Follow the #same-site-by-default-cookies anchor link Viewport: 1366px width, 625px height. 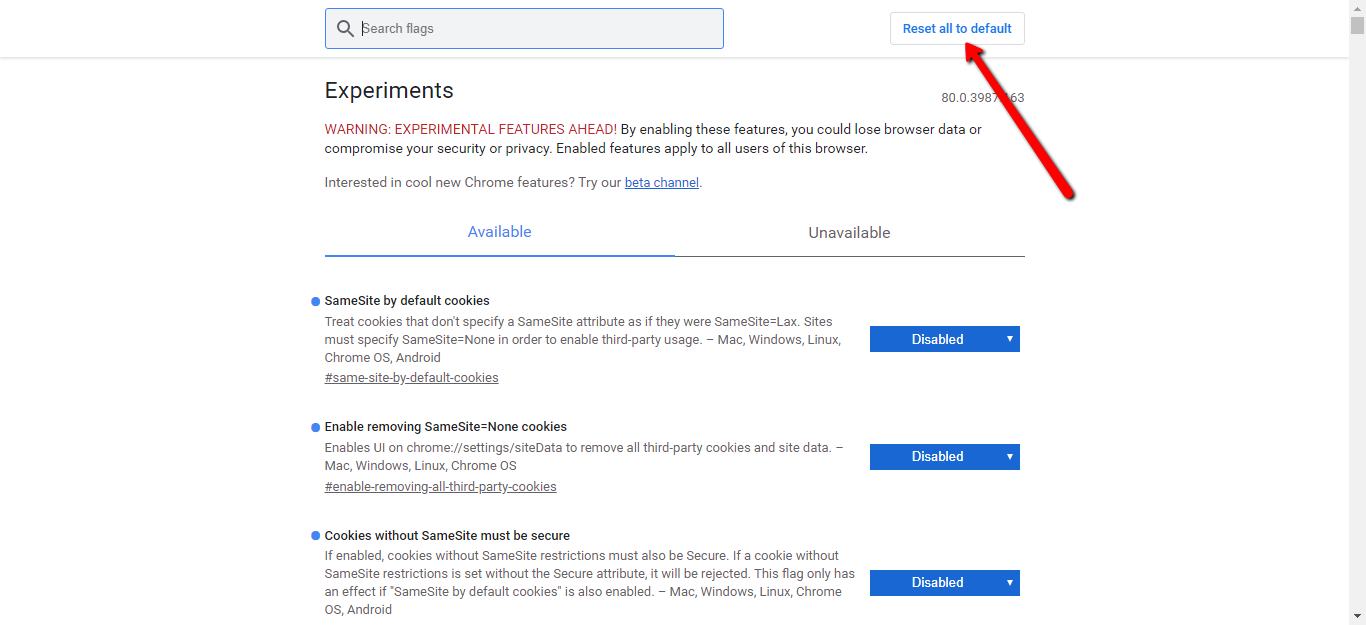tap(411, 378)
